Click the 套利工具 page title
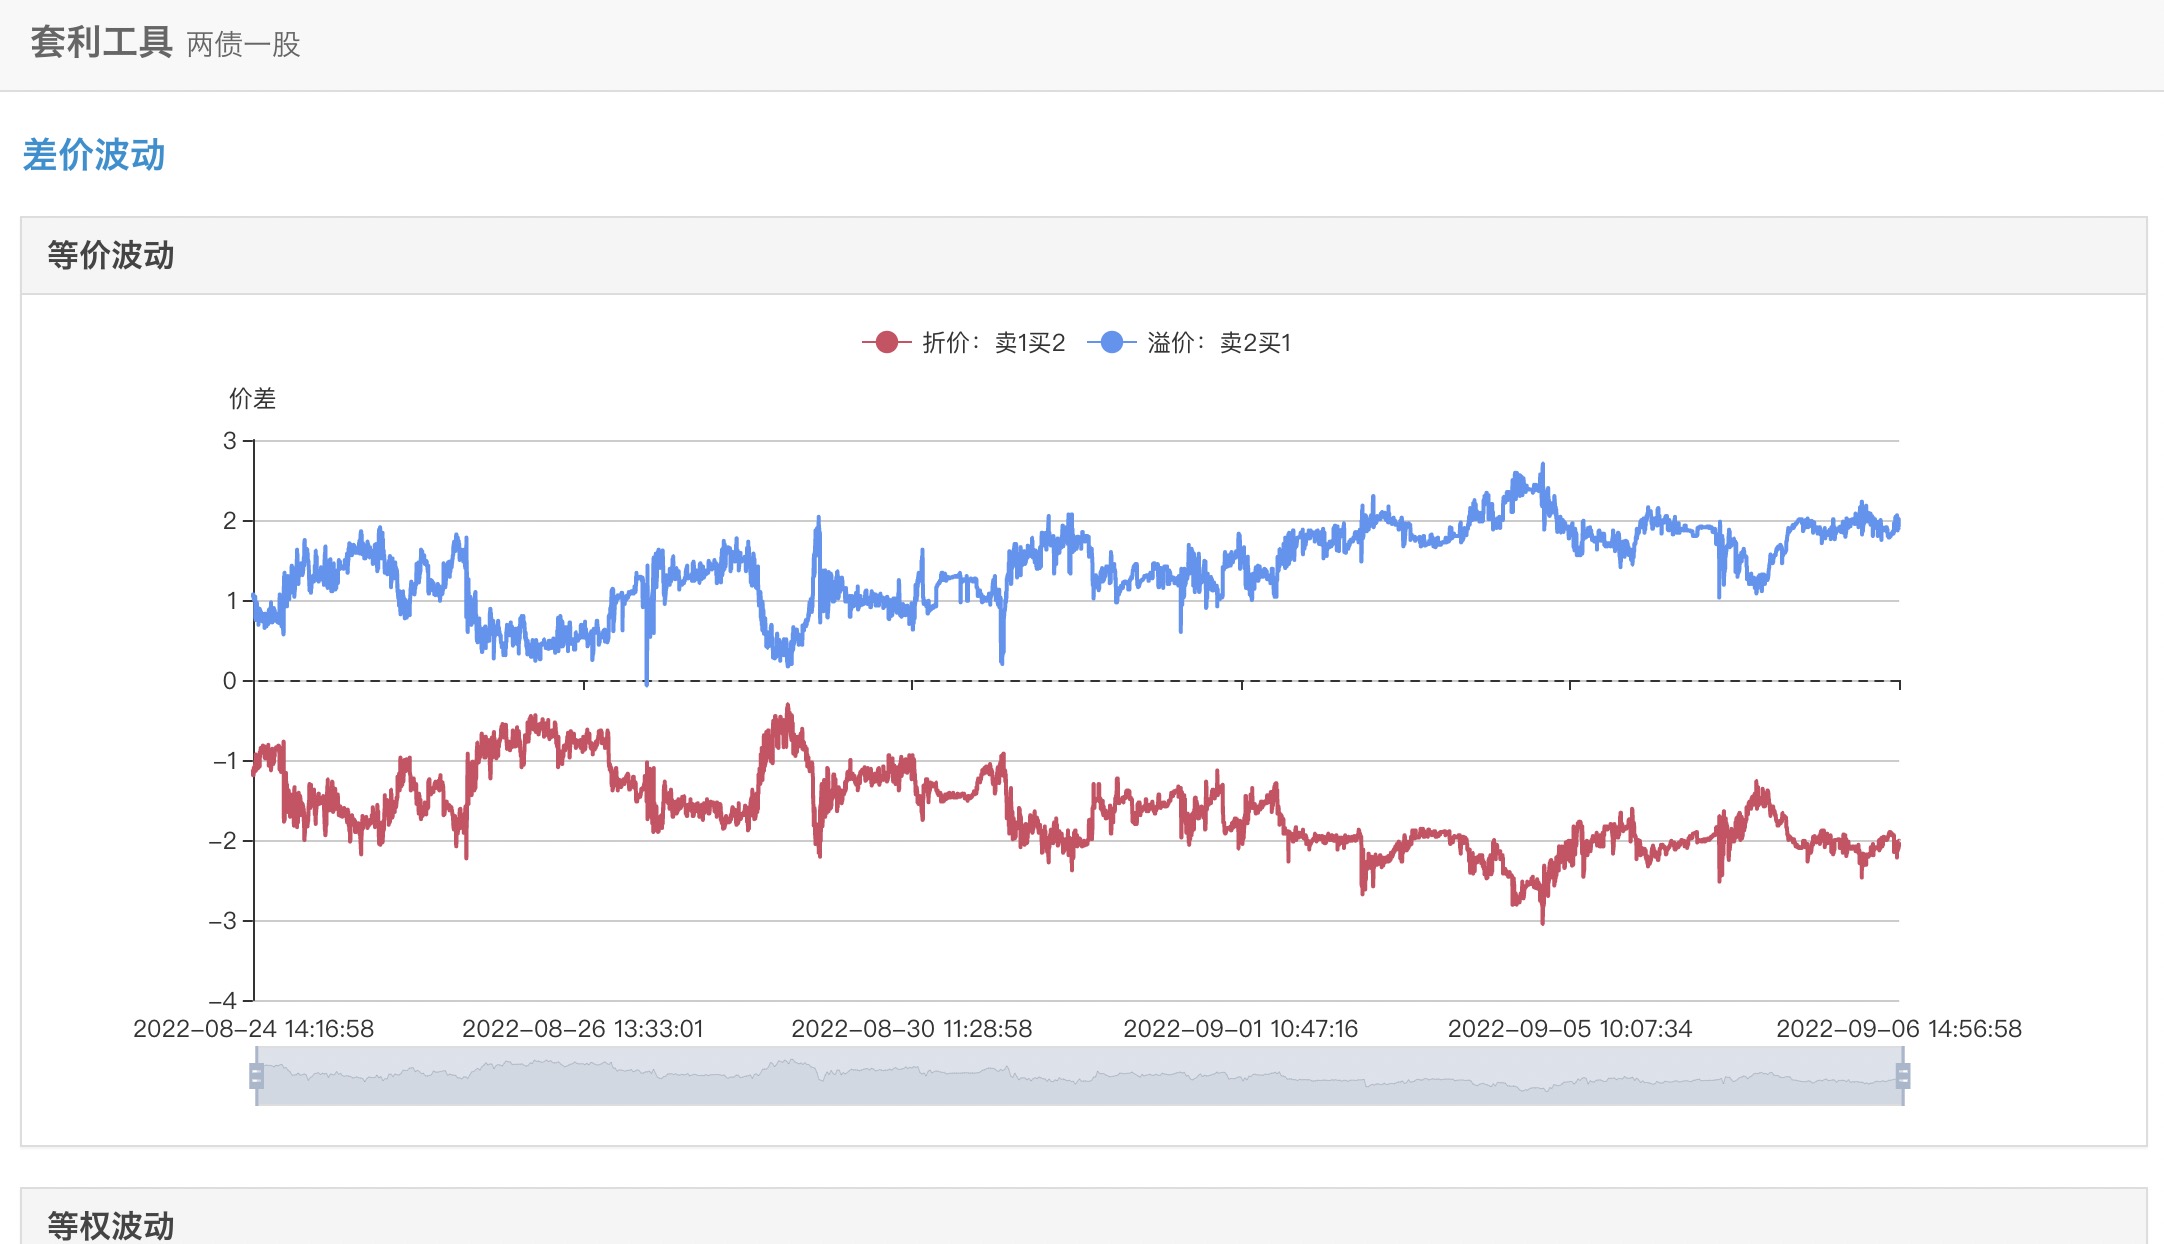Image resolution: width=2164 pixels, height=1244 pixels. click(101, 43)
